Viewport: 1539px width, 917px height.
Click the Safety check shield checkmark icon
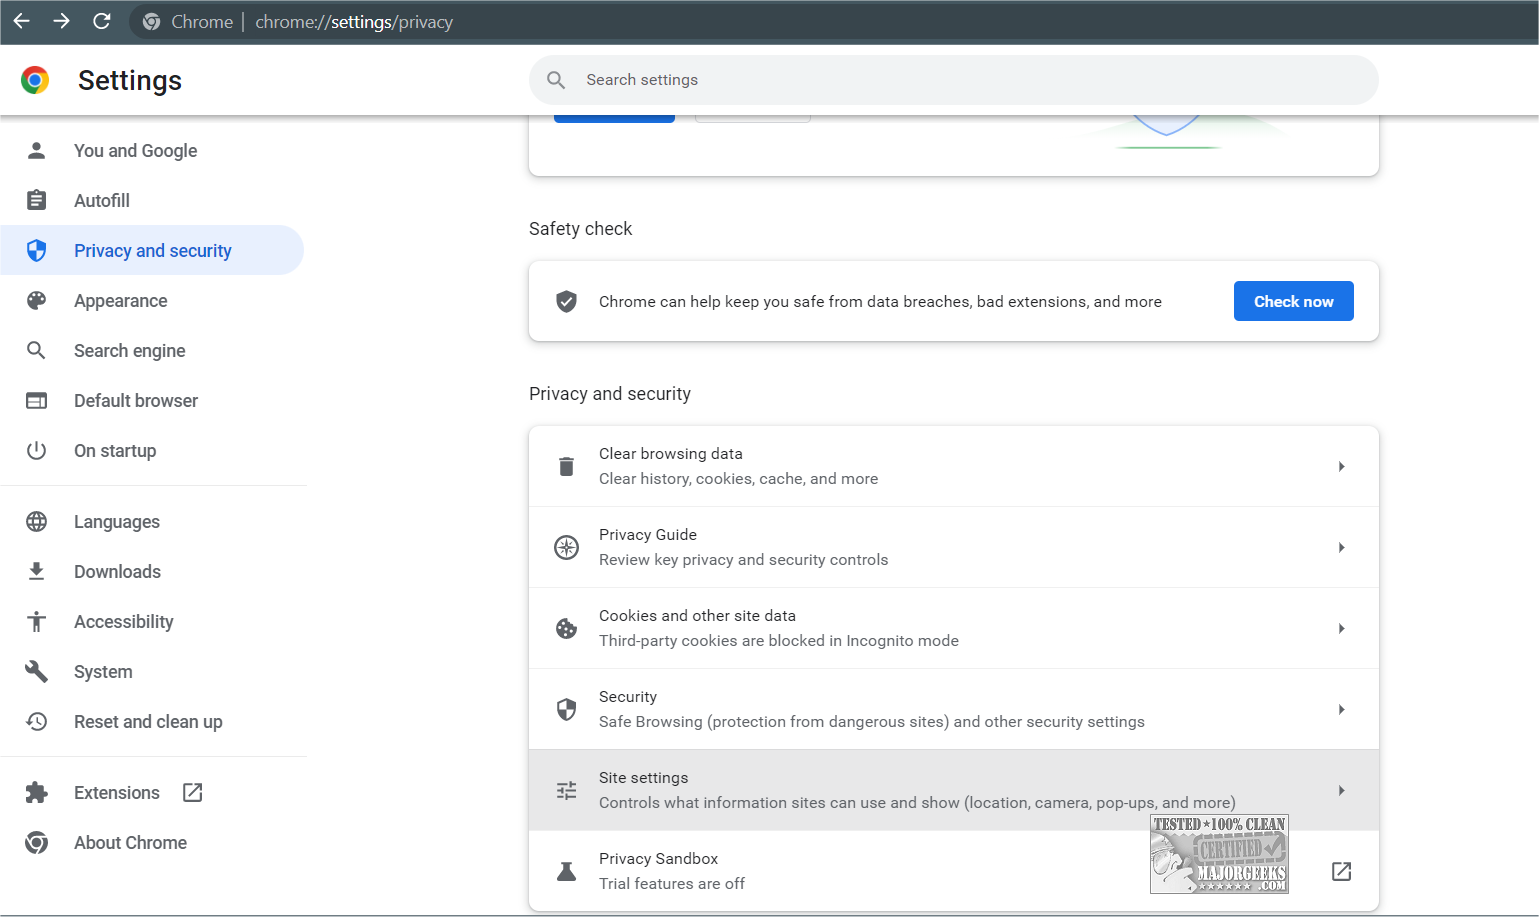pos(567,301)
